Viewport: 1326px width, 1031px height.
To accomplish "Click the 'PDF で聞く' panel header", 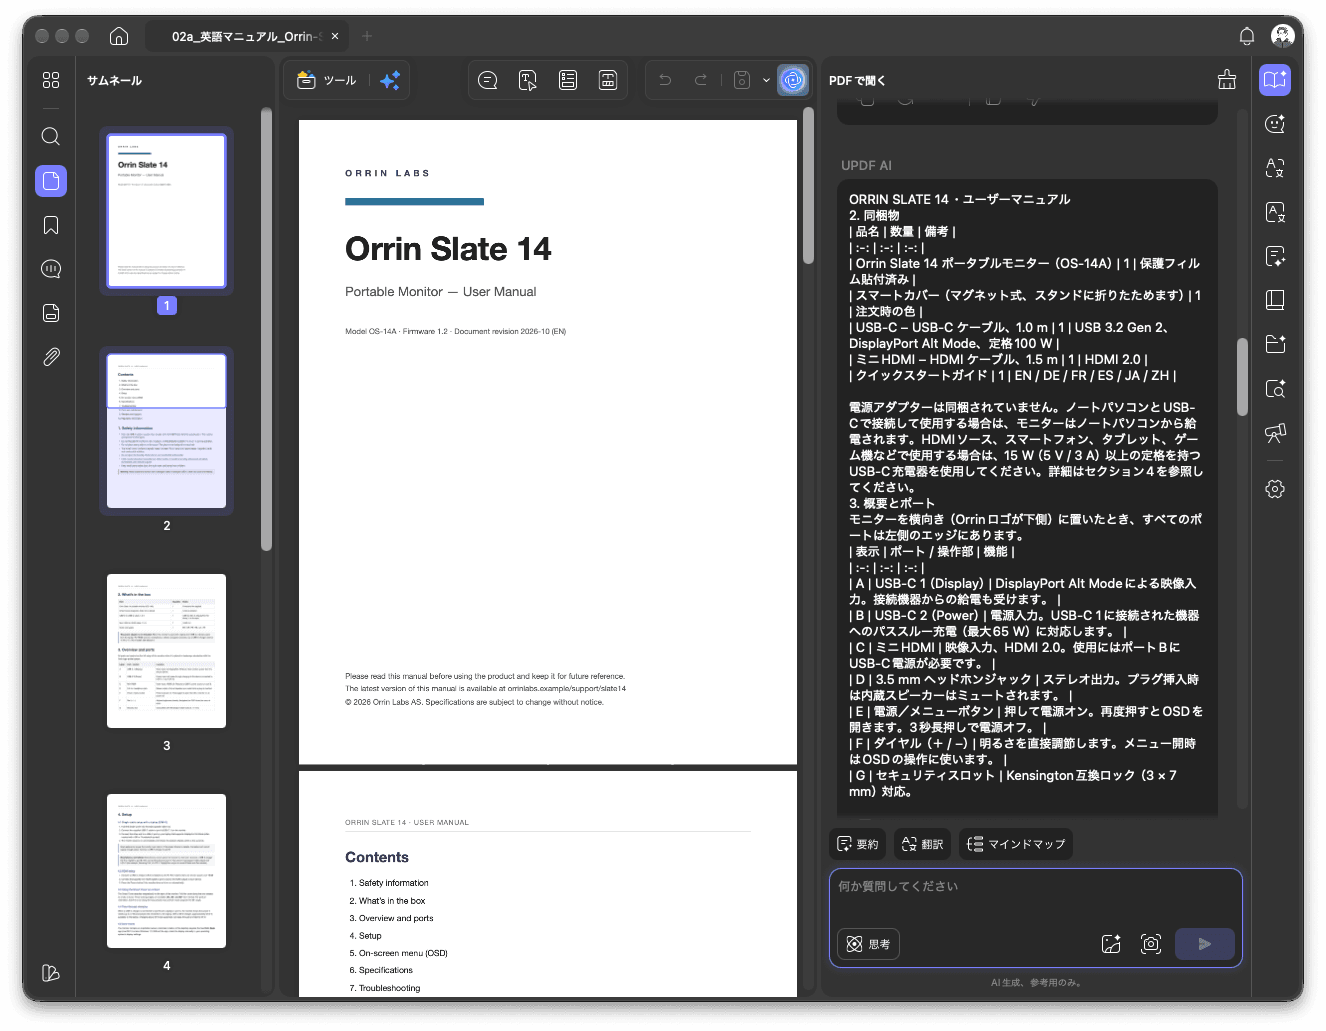I will 857,81.
